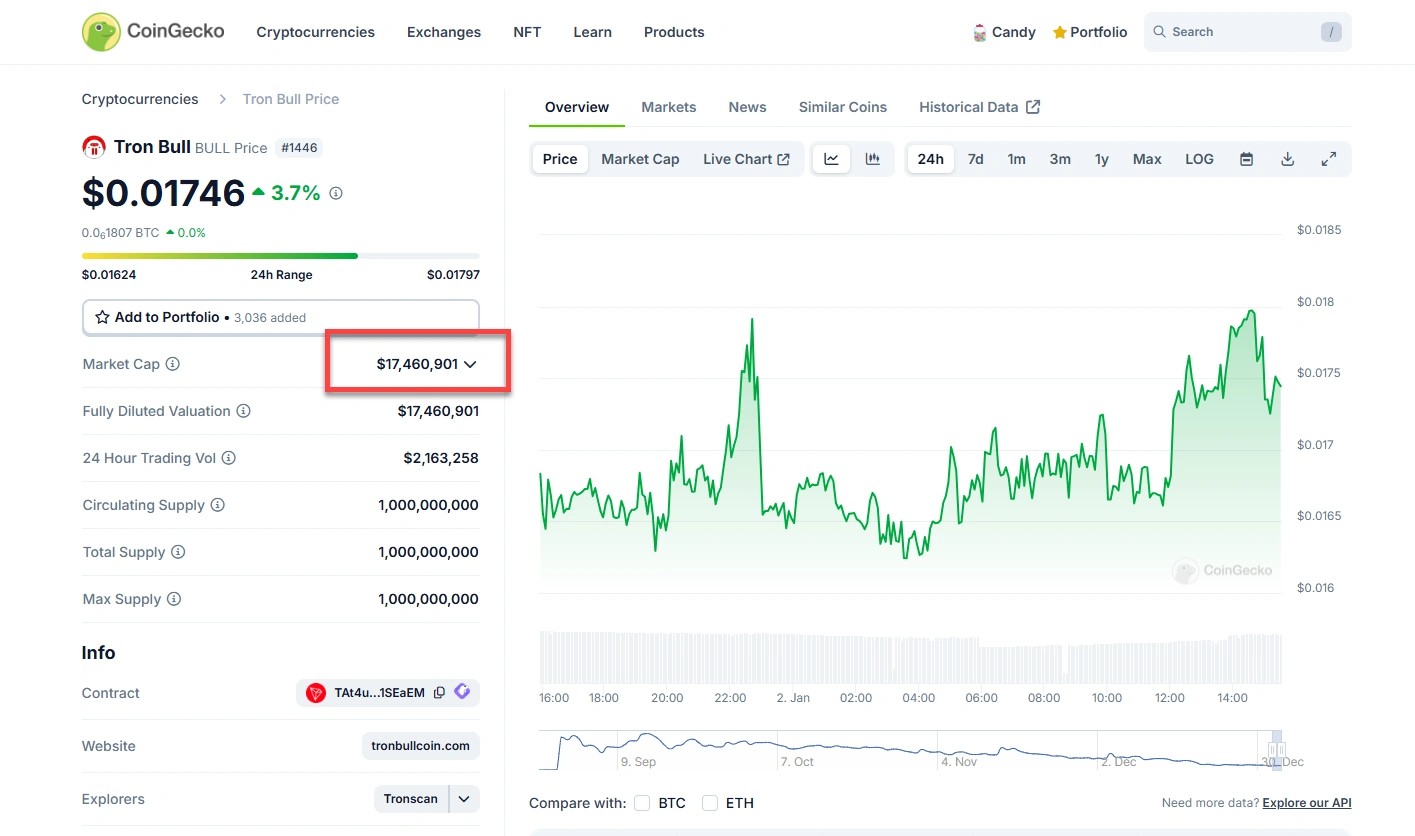The width and height of the screenshot is (1415, 836).
Task: Click the CoinGecko logo
Action: (153, 32)
